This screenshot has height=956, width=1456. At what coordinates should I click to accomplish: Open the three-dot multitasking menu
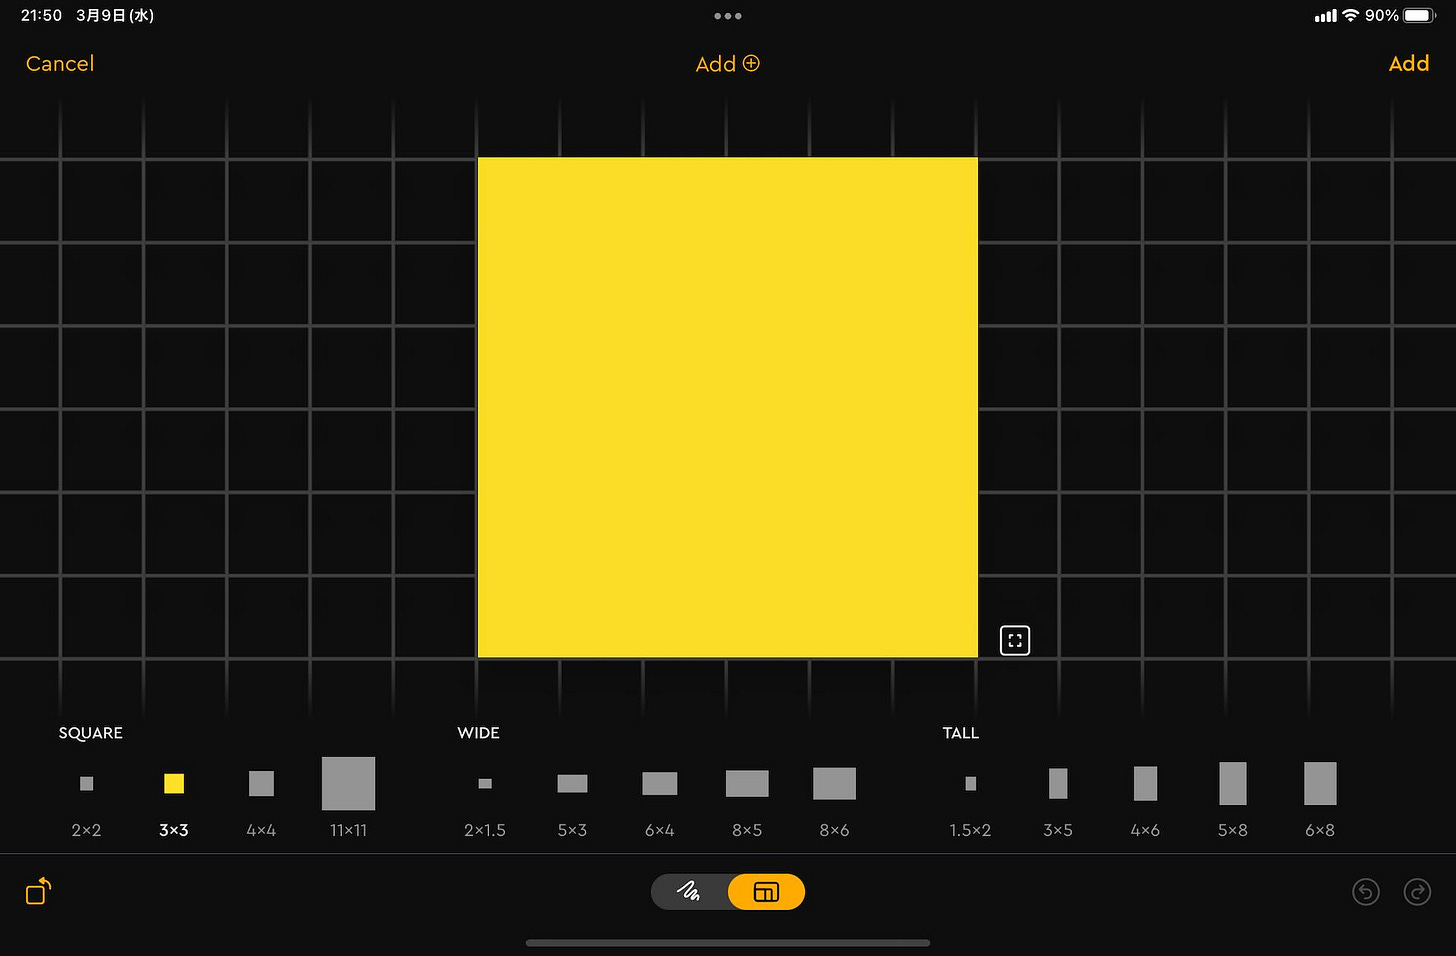pyautogui.click(x=728, y=16)
